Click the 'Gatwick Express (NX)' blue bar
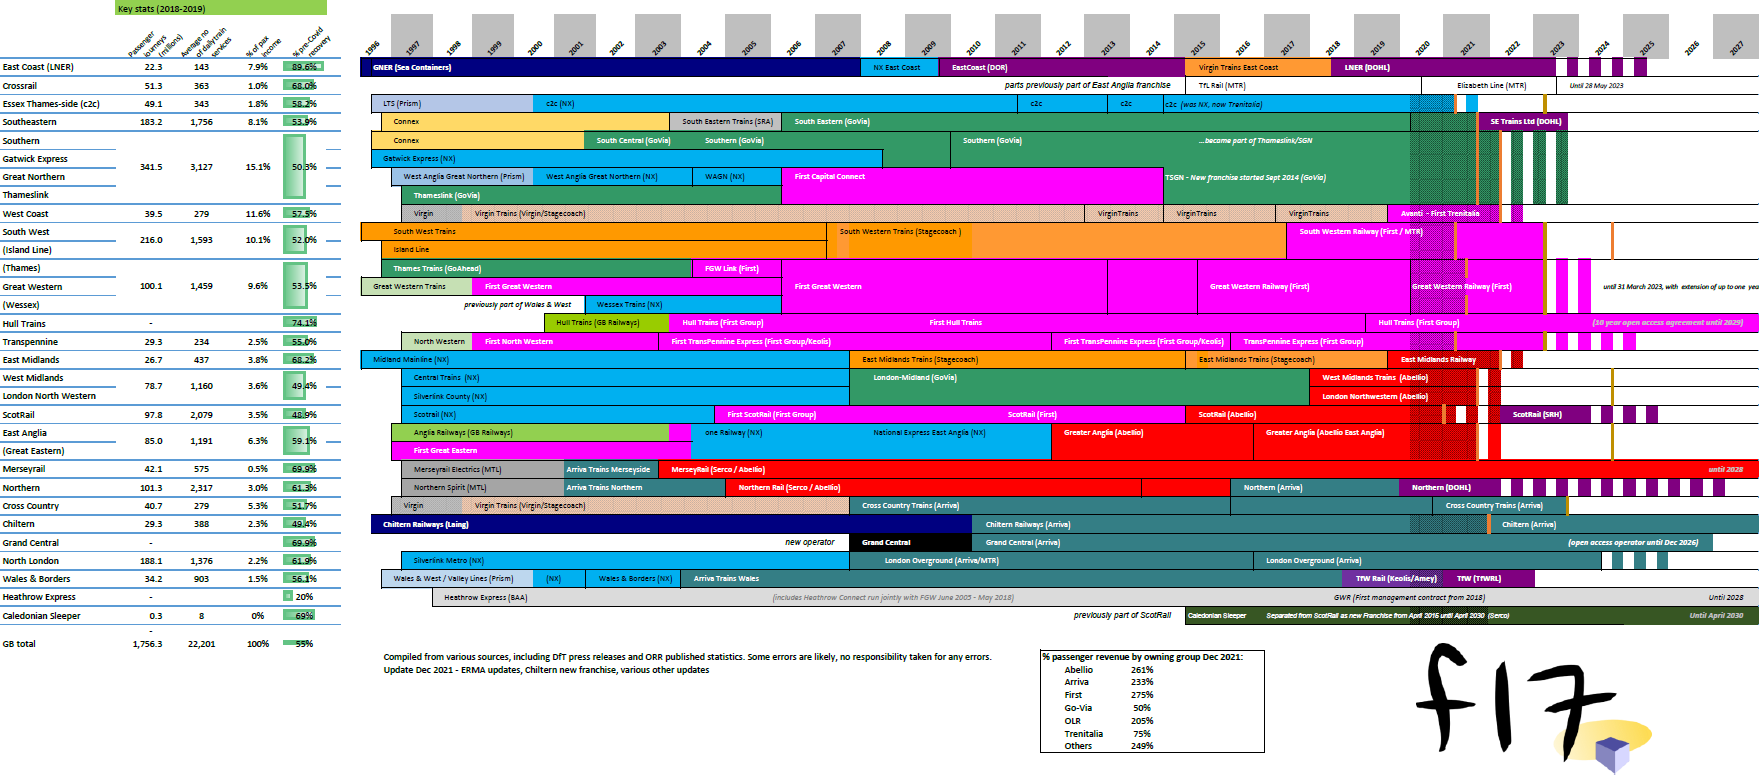1759x782 pixels. 626,159
